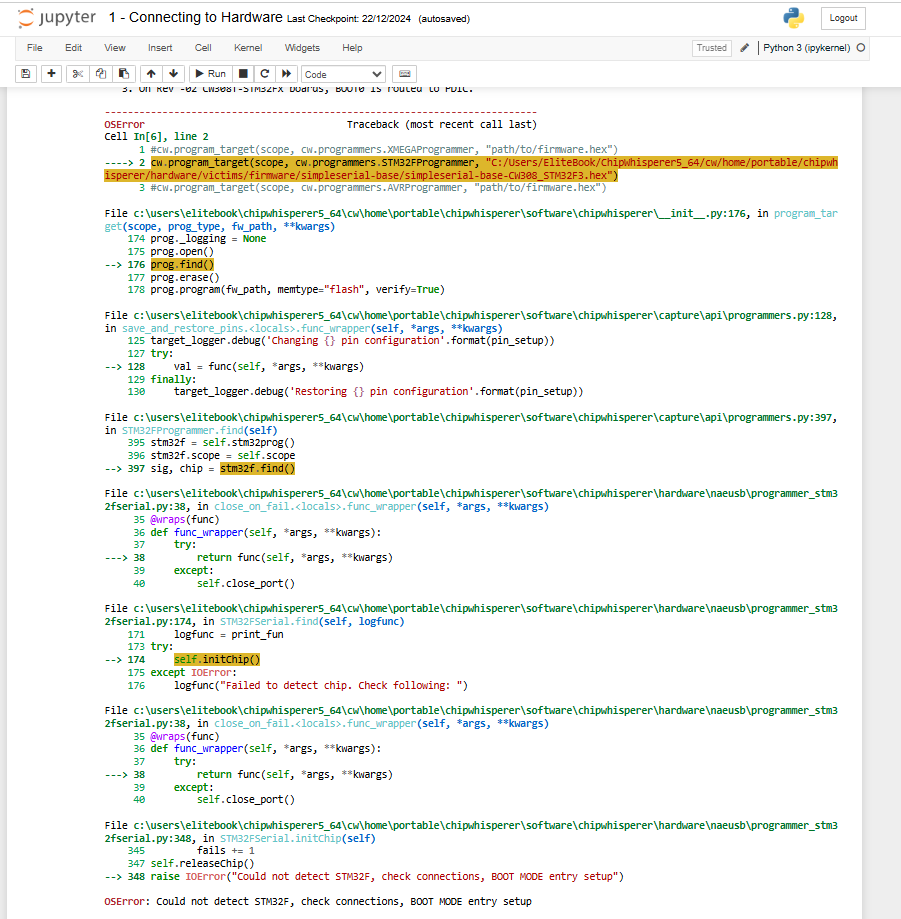Insert a new cell below with plus icon
This screenshot has width=901, height=919.
[52, 74]
